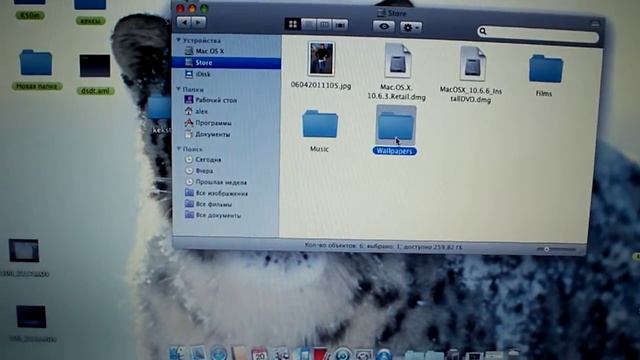
Task: Select the 06042011105.jpg image thumbnail
Action: pyautogui.click(x=321, y=60)
